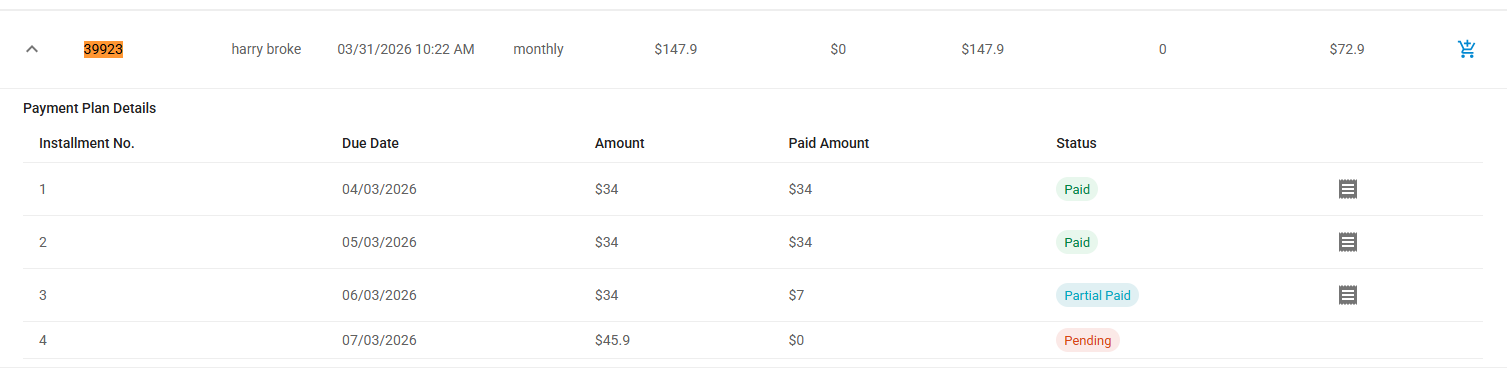1507x383 pixels.
Task: Click the Status column header
Action: [x=1076, y=143]
